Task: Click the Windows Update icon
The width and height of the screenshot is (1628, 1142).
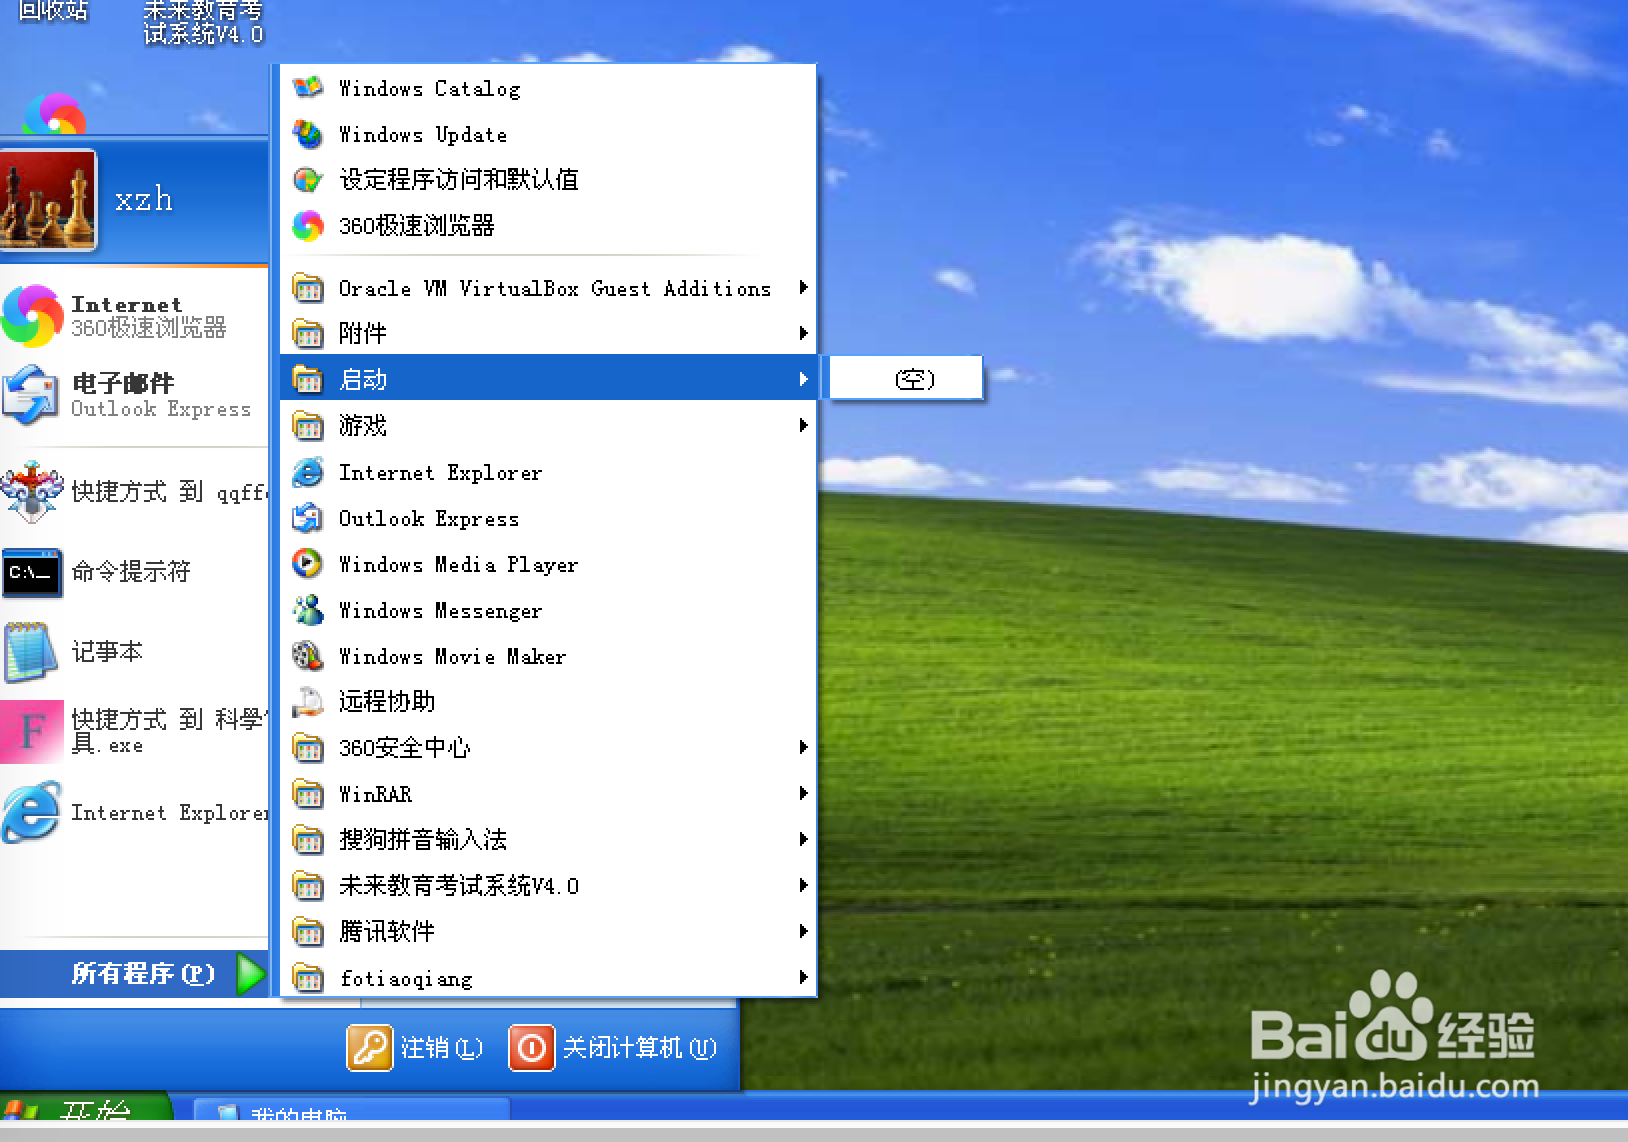Action: click(x=308, y=134)
